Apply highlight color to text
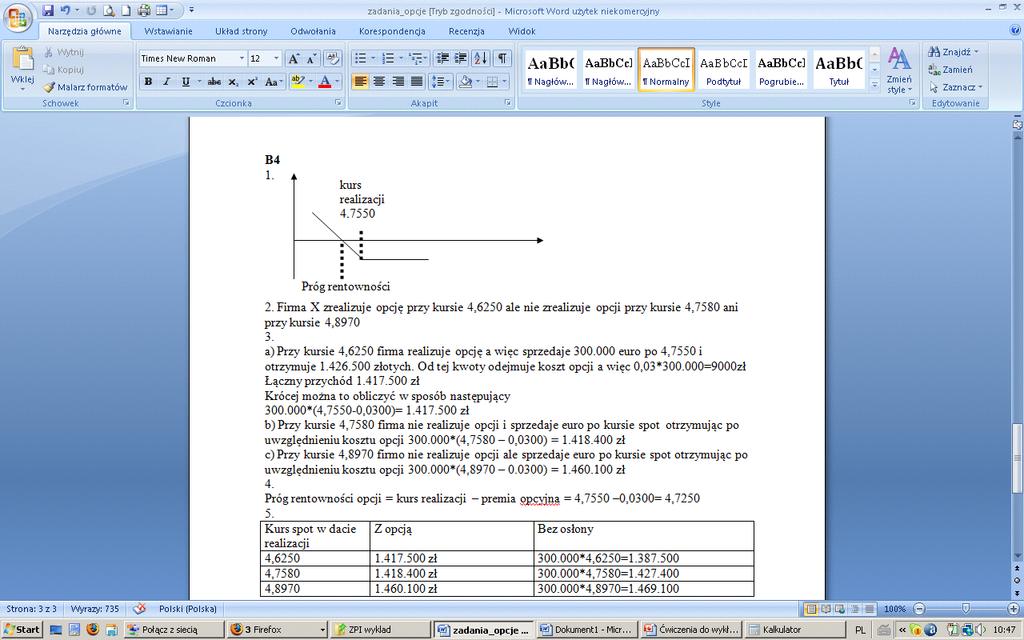The height and width of the screenshot is (640, 1024). tap(298, 82)
